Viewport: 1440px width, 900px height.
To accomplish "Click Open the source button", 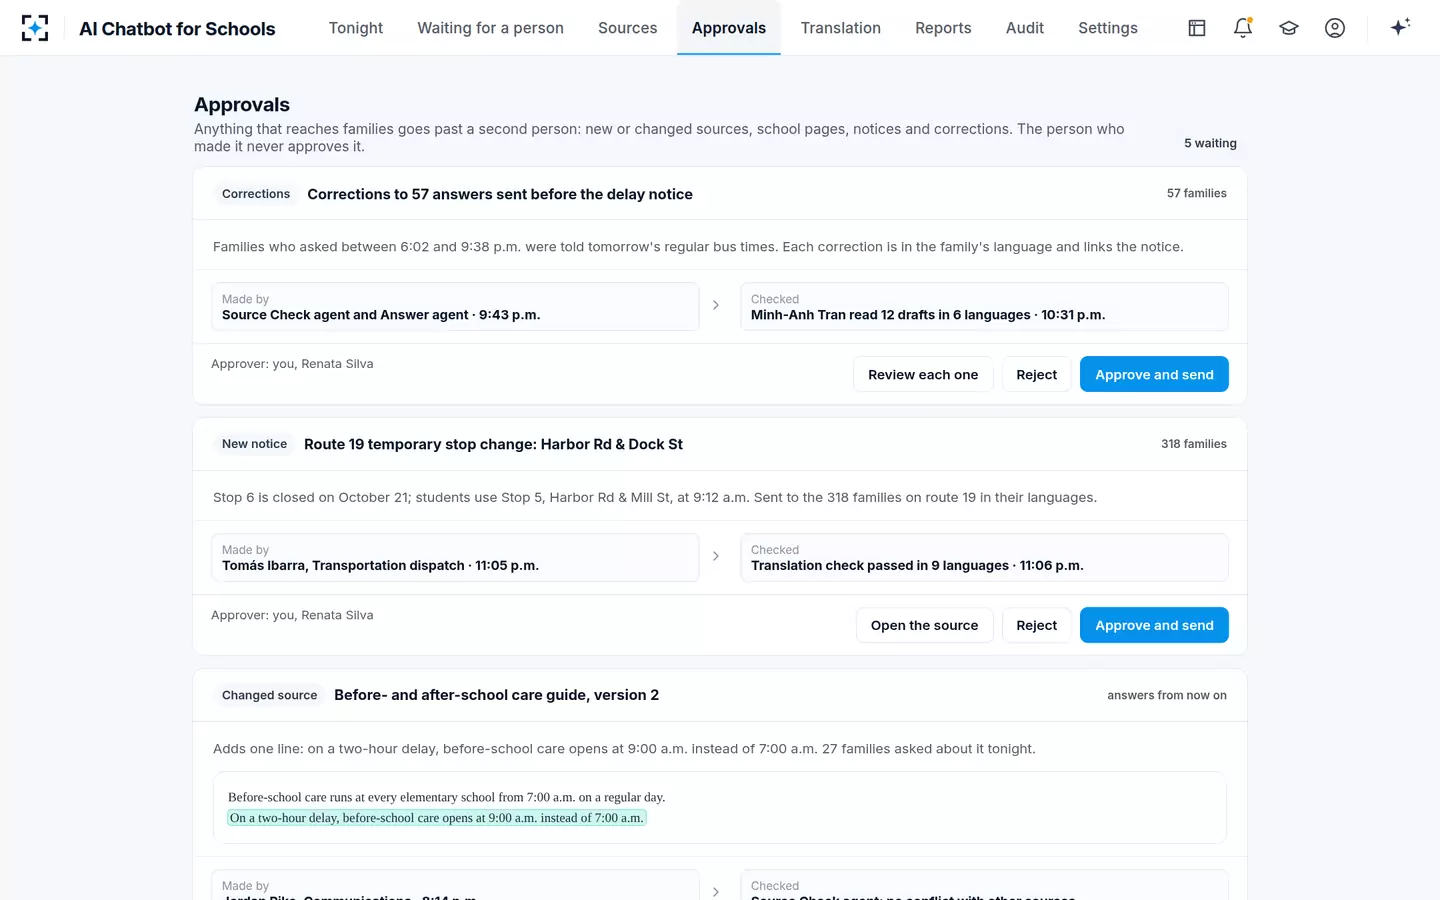I will click(924, 625).
